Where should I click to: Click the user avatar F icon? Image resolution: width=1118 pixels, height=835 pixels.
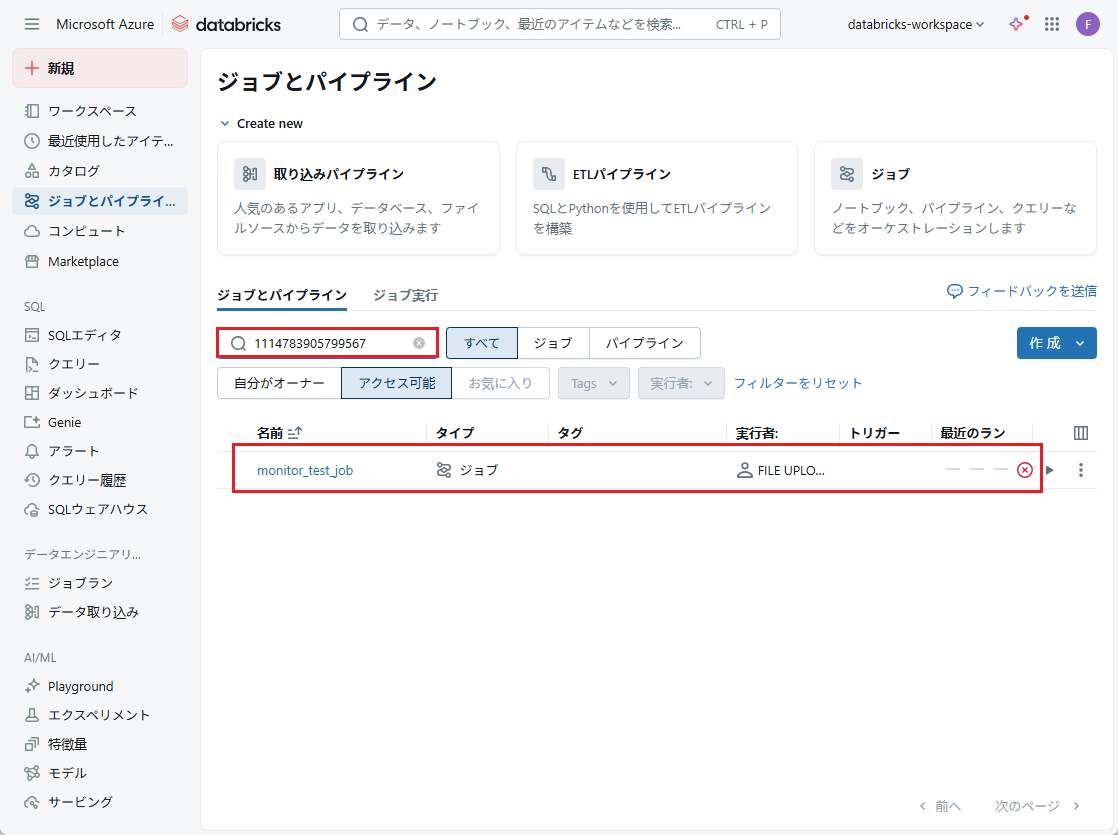tap(1087, 24)
